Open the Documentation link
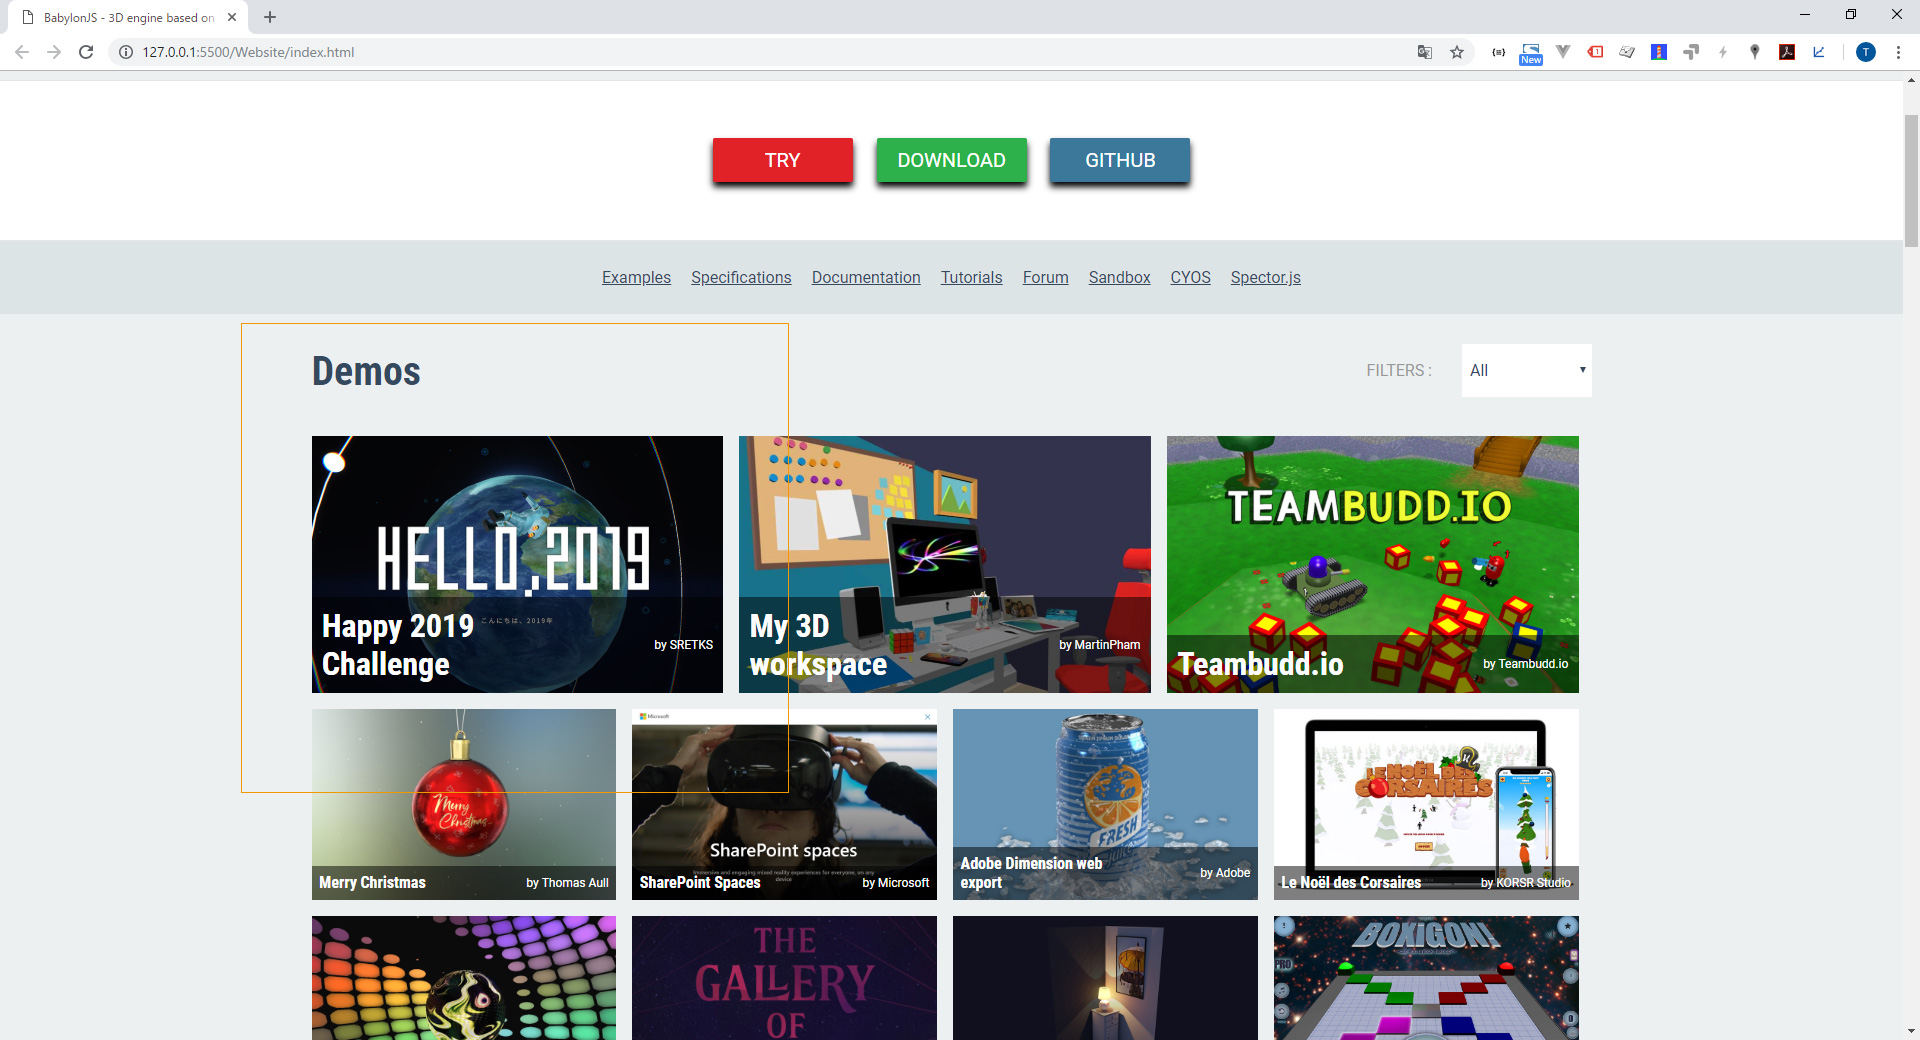This screenshot has width=1920, height=1040. pyautogui.click(x=866, y=277)
